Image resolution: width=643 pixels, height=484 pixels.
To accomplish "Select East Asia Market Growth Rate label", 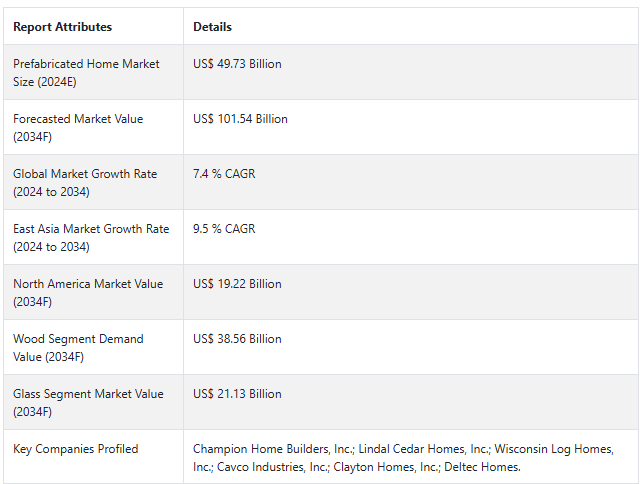I will coord(91,237).
